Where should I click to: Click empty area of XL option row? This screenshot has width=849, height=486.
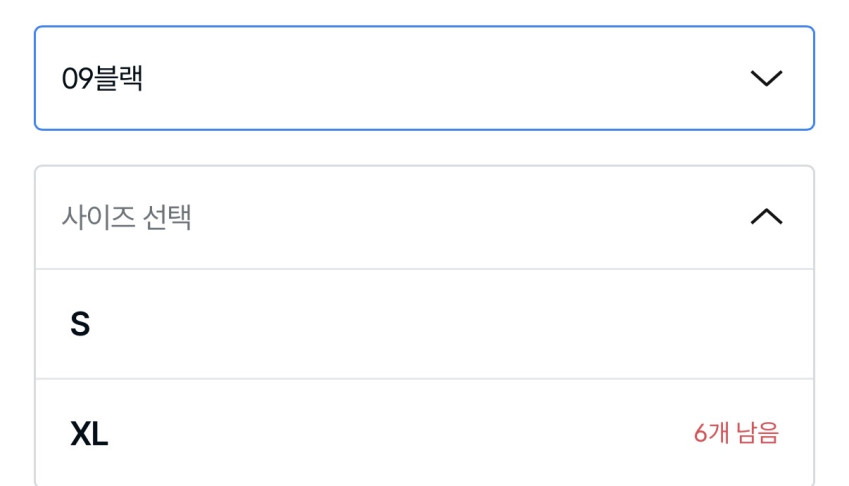[x=450, y=433]
